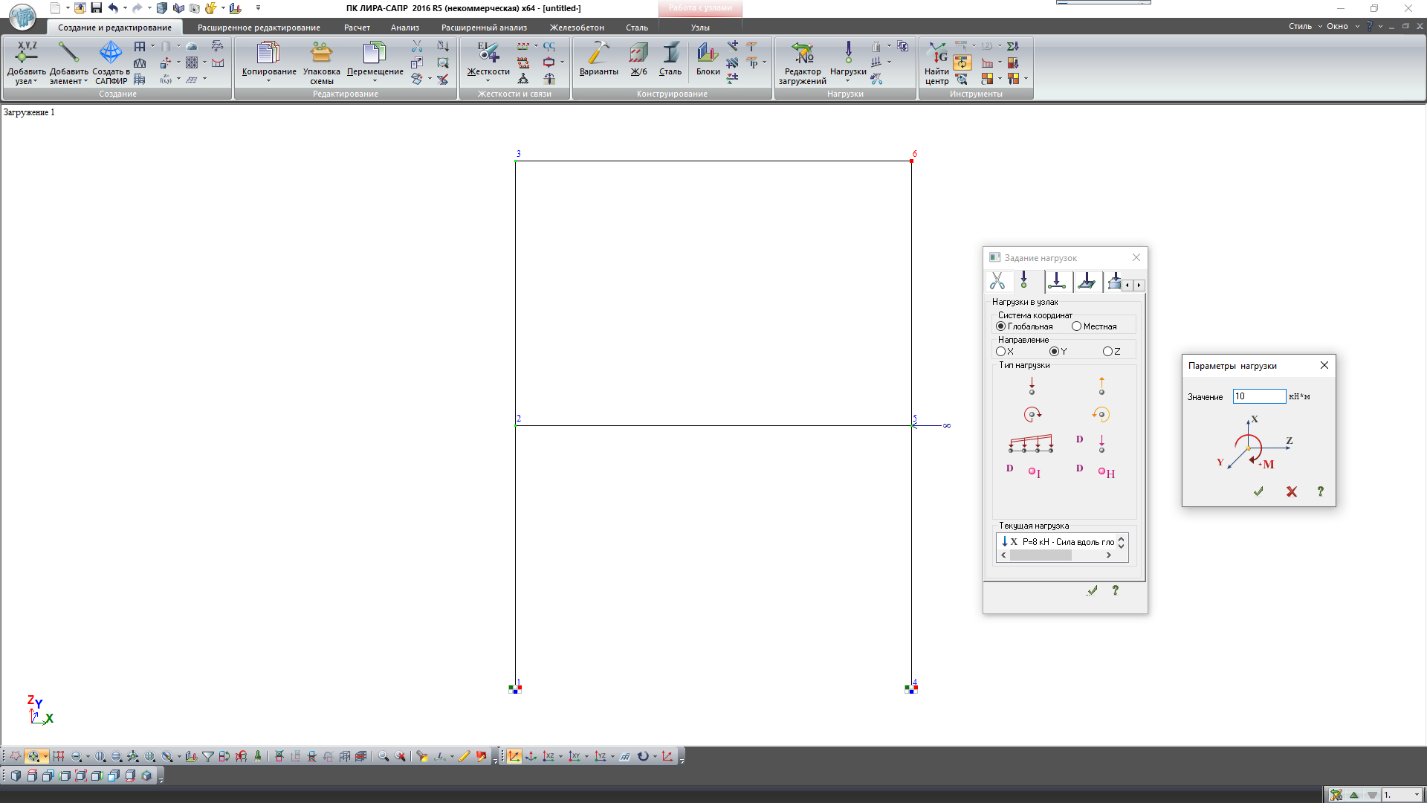Click the save icon in quick access toolbar
Viewport: 1427px width, 803px height.
[x=97, y=8]
